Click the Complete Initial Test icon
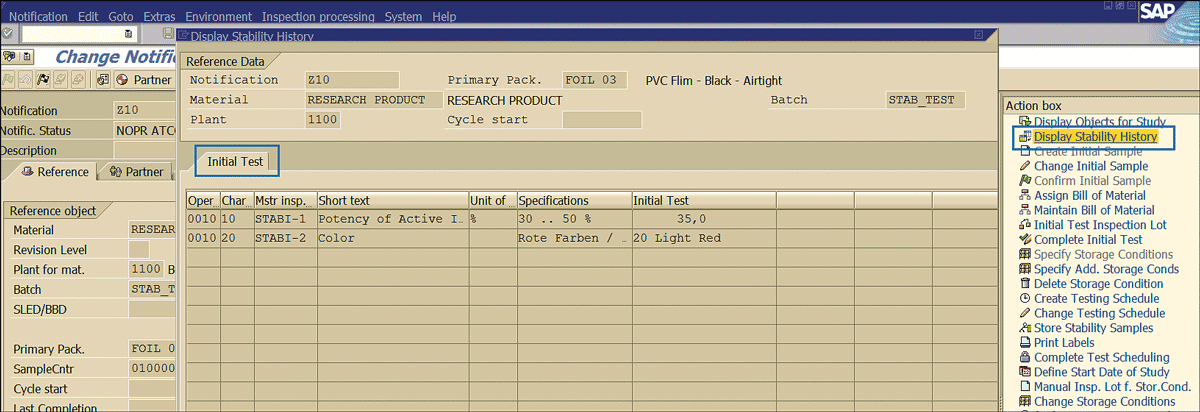Screen dimensions: 1200x412 pyautogui.click(x=1025, y=240)
